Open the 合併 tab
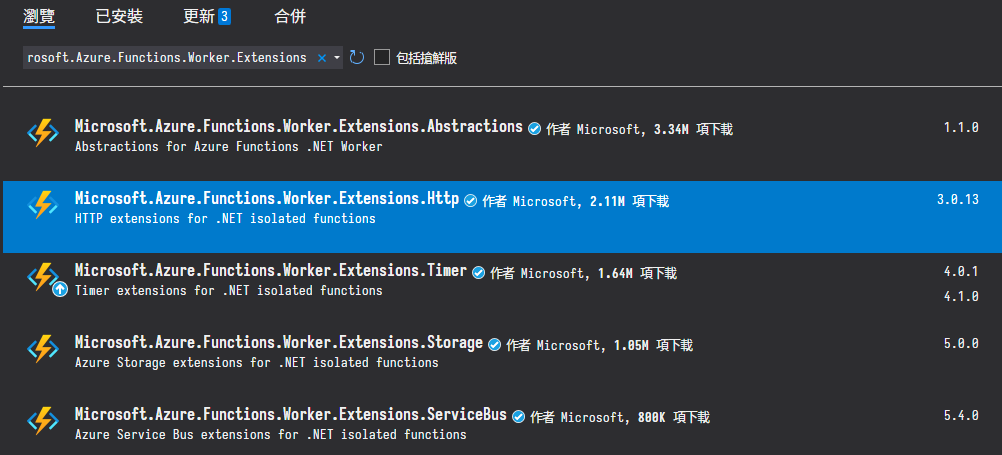The width and height of the screenshot is (1002, 455). (290, 17)
